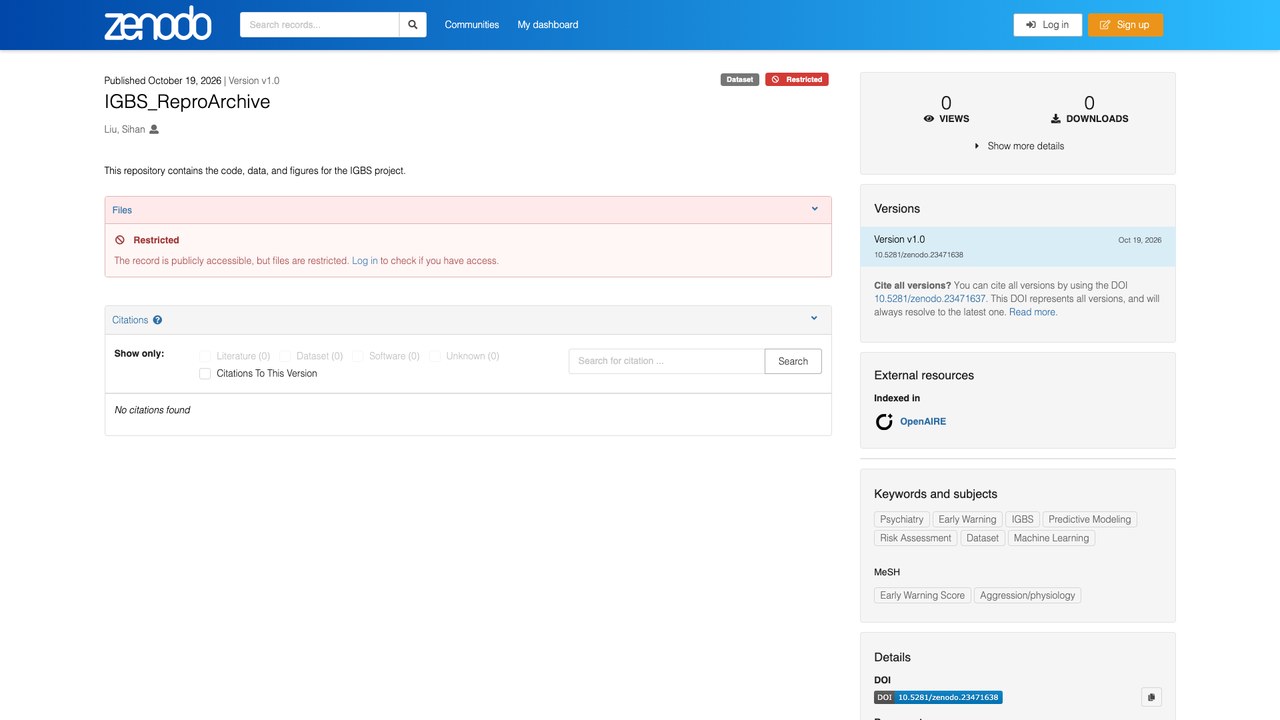Toggle the Dataset (0) citation filter checkbox
This screenshot has height=720, width=1280.
click(x=285, y=356)
